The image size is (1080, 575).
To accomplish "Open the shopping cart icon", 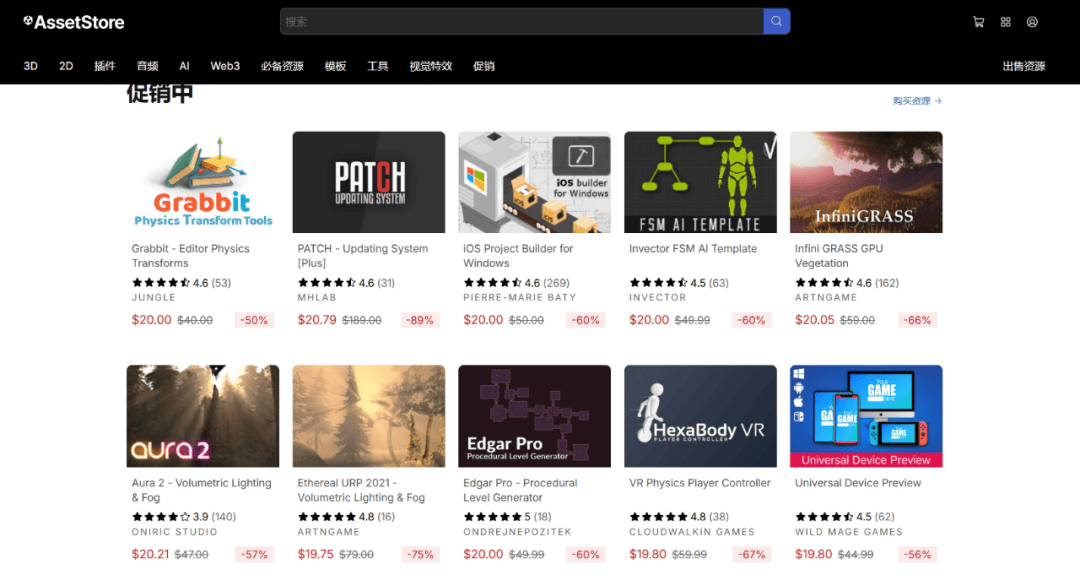I will (x=978, y=22).
